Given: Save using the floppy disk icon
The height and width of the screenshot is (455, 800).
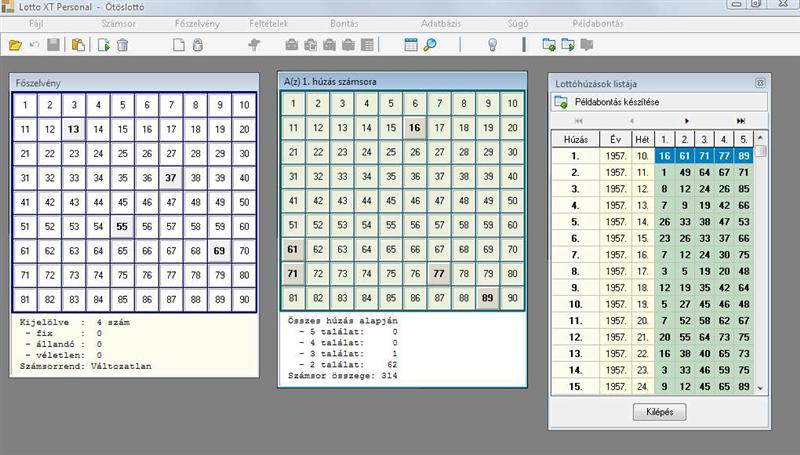Looking at the screenshot, I should [54, 45].
